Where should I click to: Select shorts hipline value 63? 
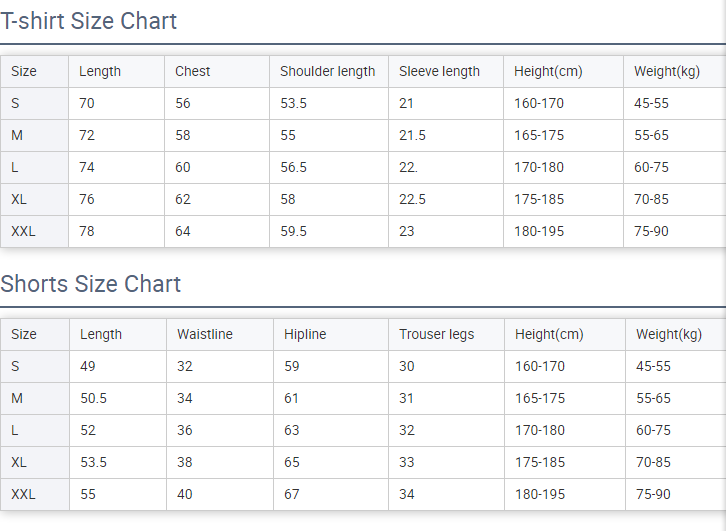(x=292, y=430)
